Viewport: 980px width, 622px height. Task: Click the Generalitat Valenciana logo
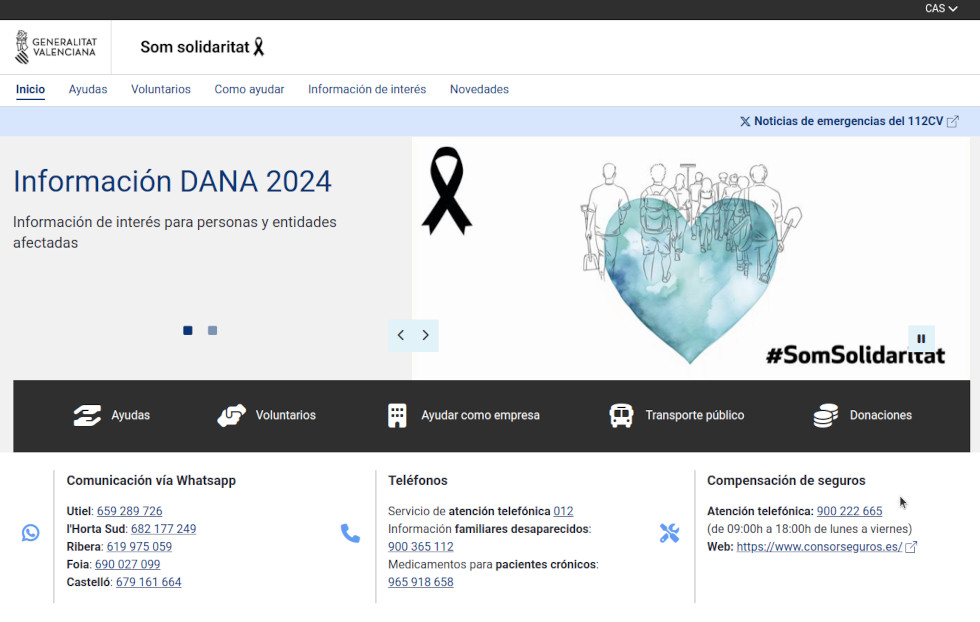(56, 47)
